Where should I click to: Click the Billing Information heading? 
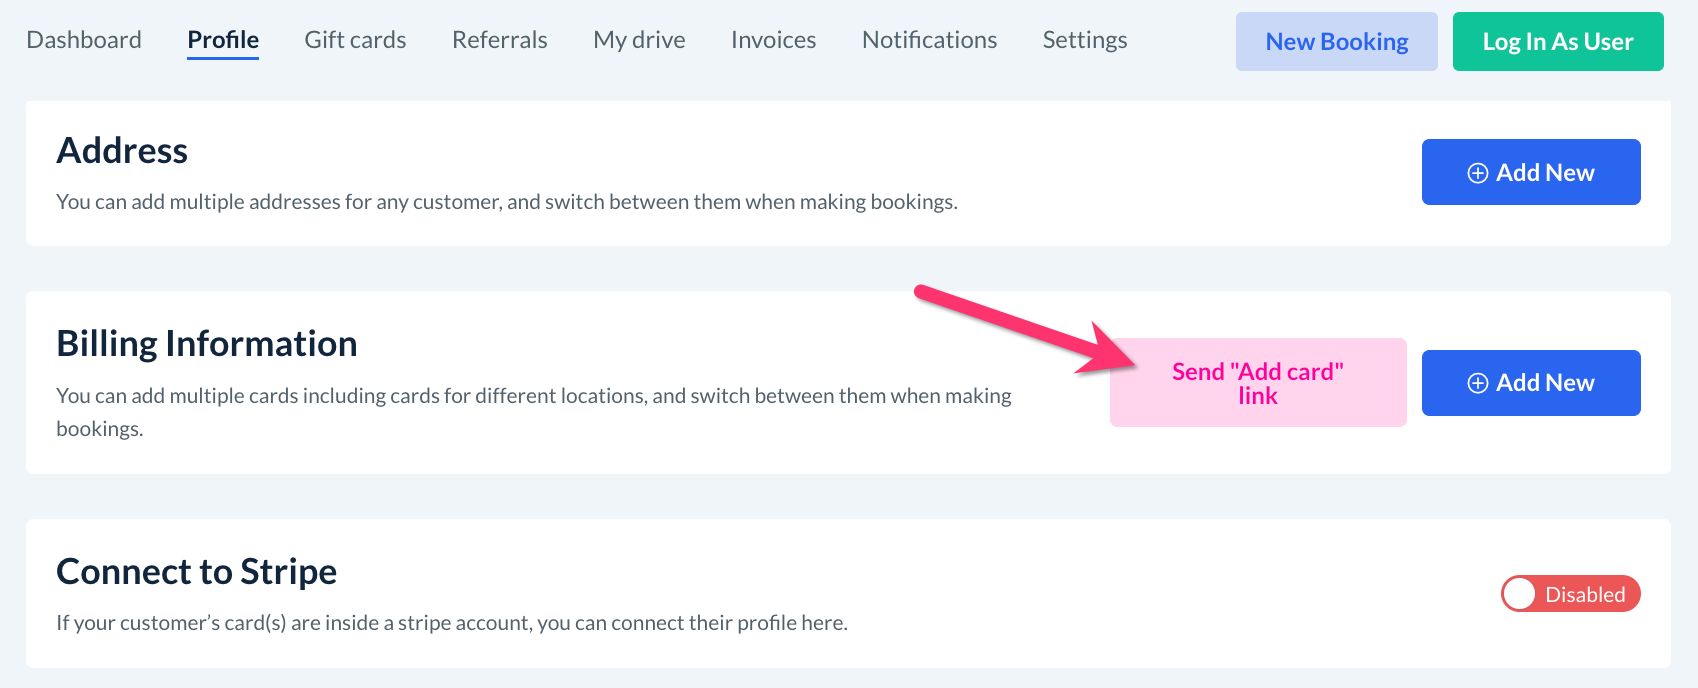coord(207,344)
